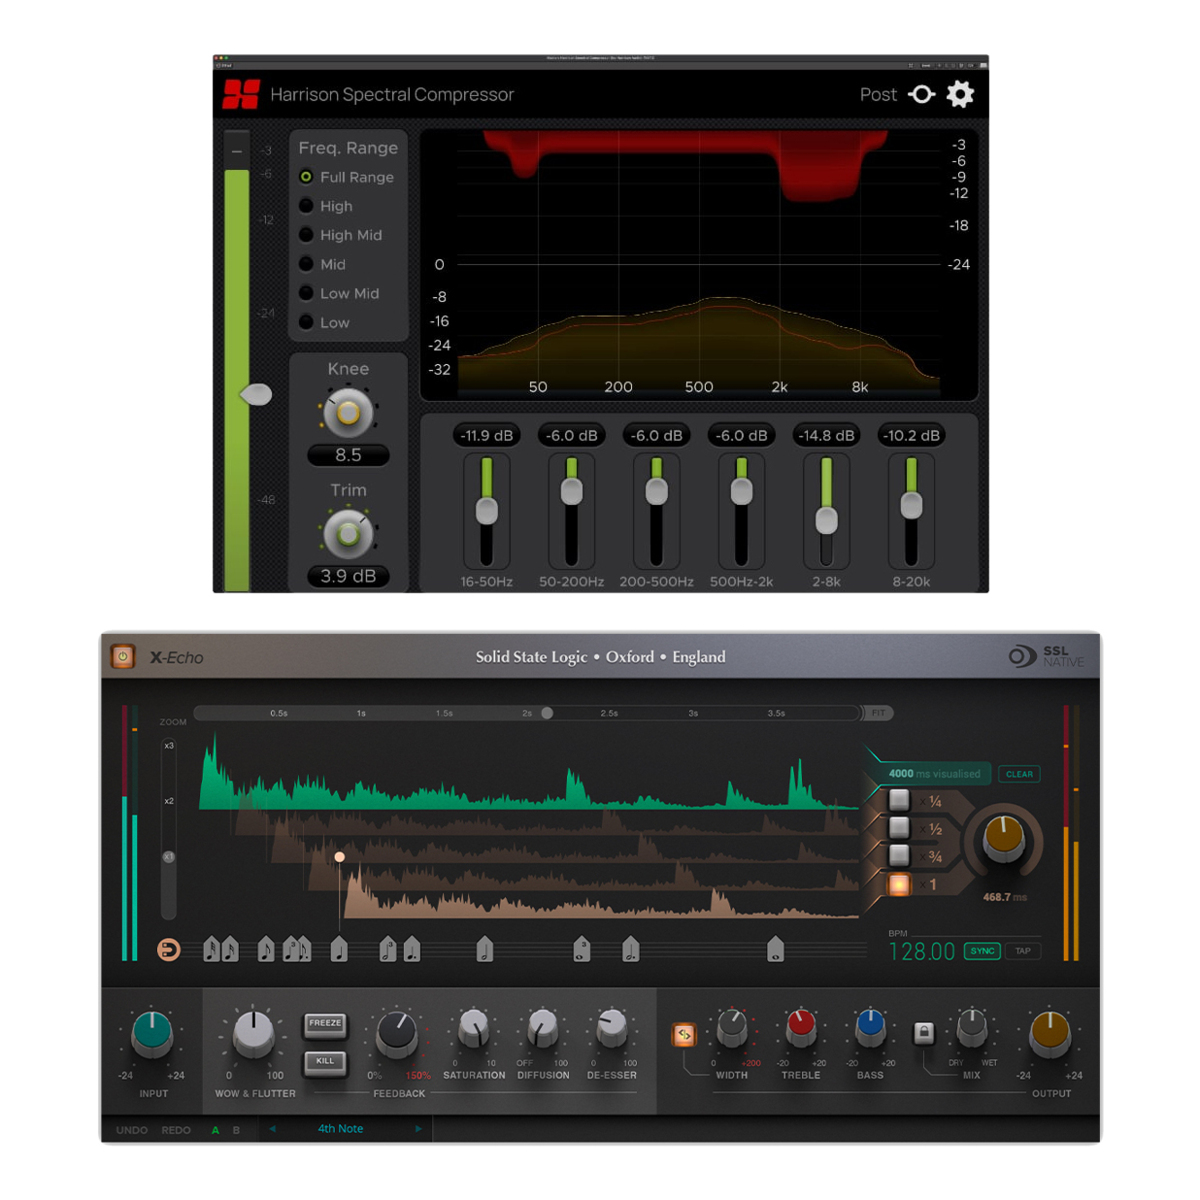Enable the x¼ delay tap

(x=899, y=800)
